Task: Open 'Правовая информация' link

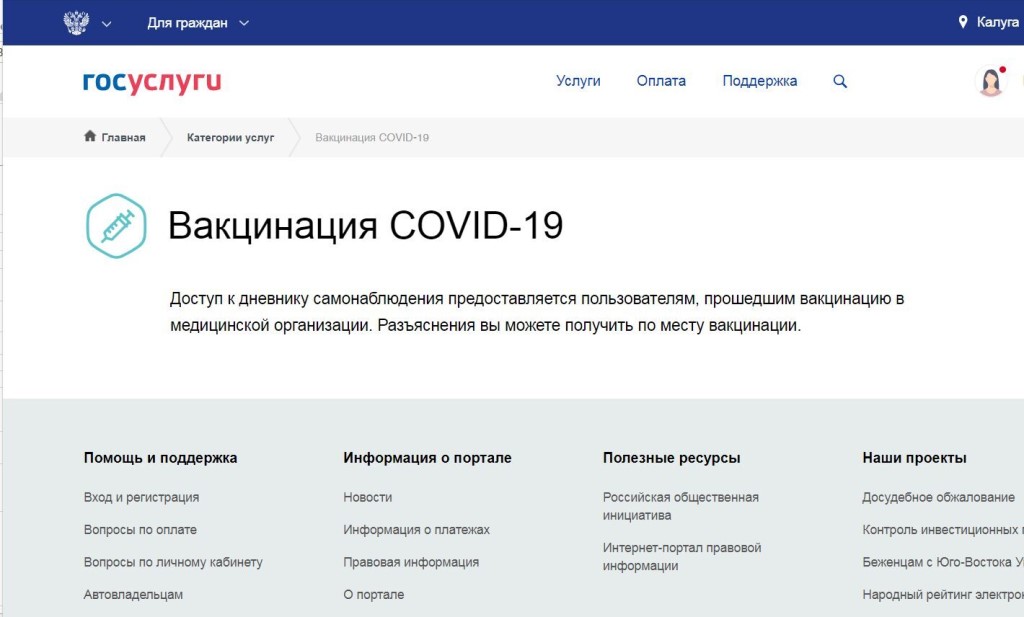Action: [x=411, y=562]
